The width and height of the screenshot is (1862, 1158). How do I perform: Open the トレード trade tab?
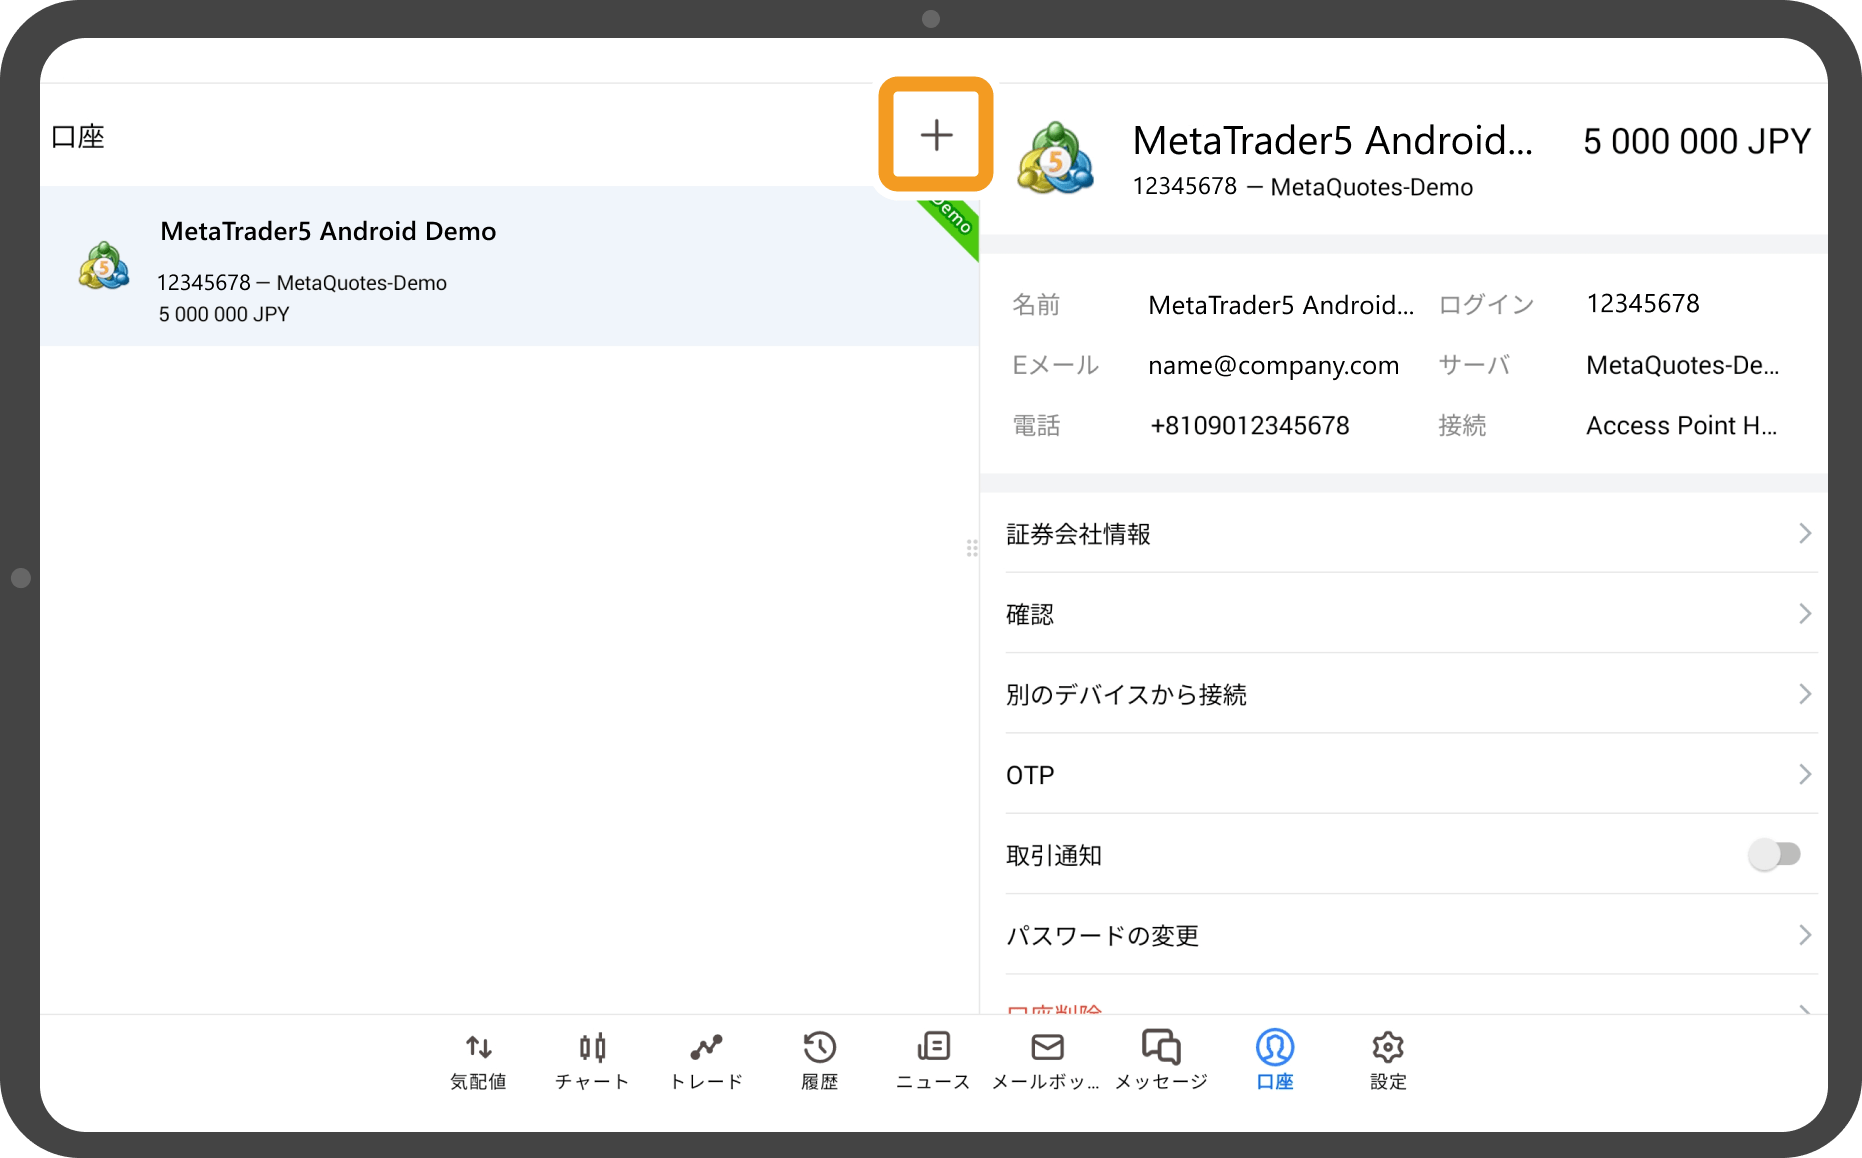click(706, 1061)
